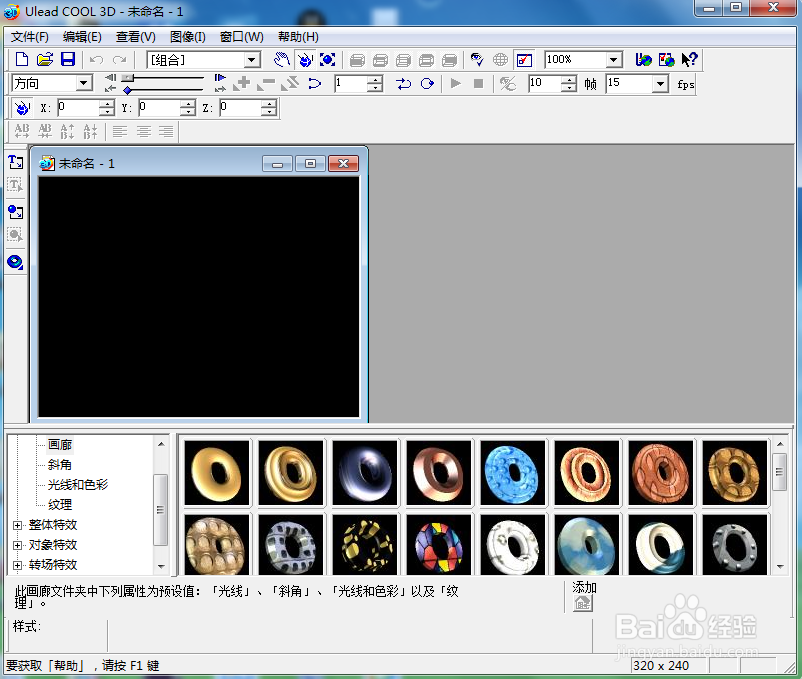The height and width of the screenshot is (679, 802).
Task: Click the globe wireframe icon
Action: click(500, 60)
